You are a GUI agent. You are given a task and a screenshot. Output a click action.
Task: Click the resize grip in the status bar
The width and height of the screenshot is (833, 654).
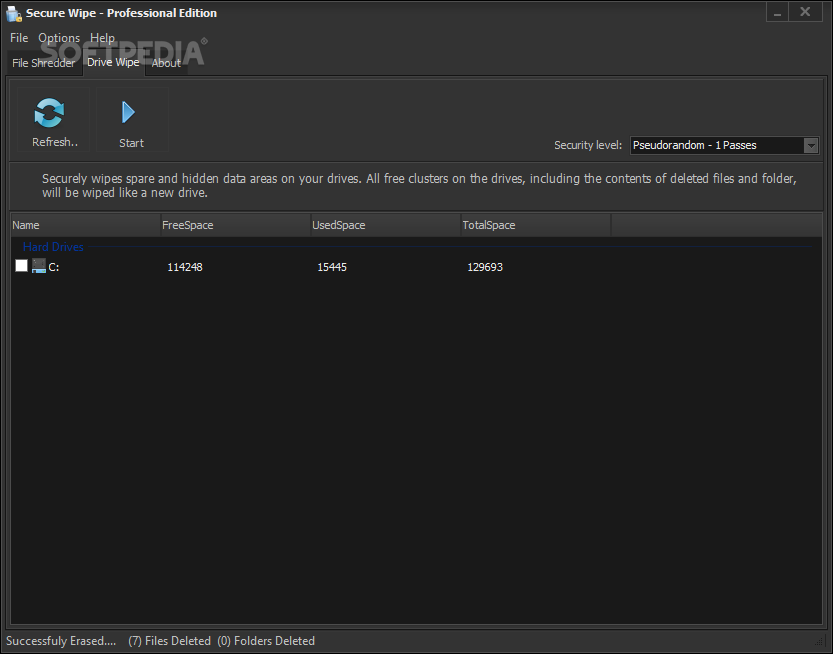click(x=819, y=641)
